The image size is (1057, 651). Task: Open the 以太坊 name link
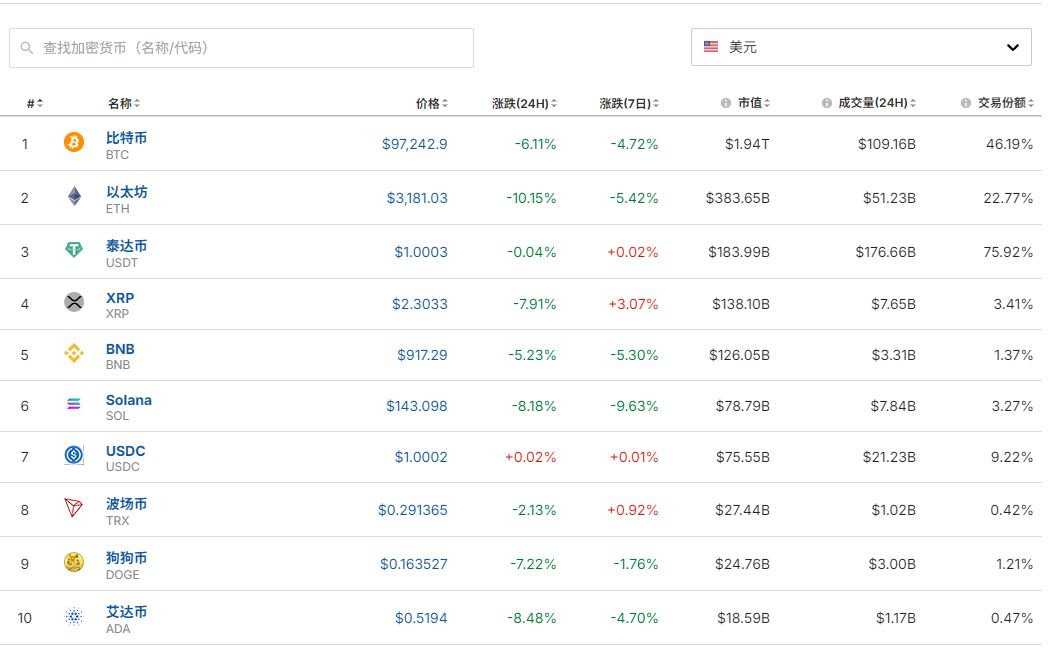pos(126,192)
